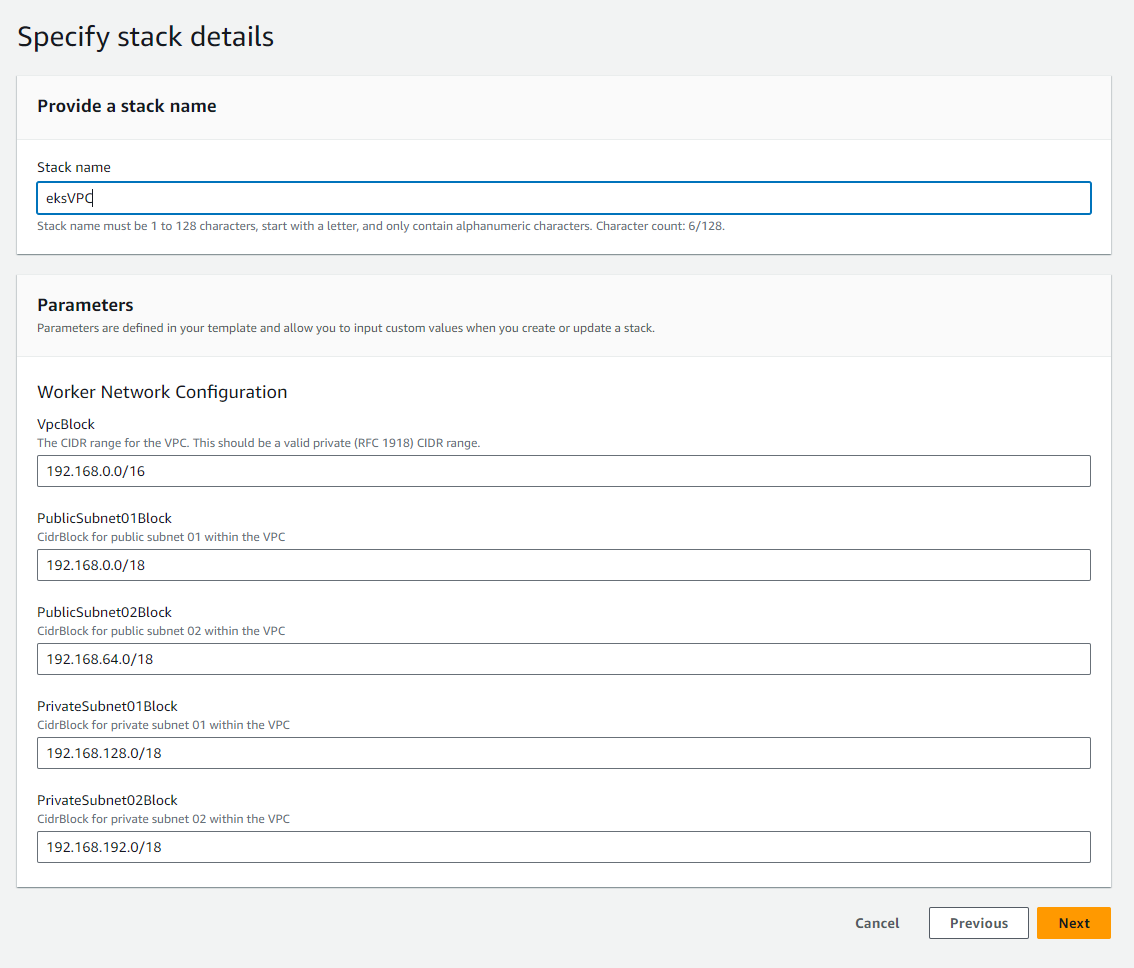Click the 'PublicSubnet01Block' label

(104, 518)
